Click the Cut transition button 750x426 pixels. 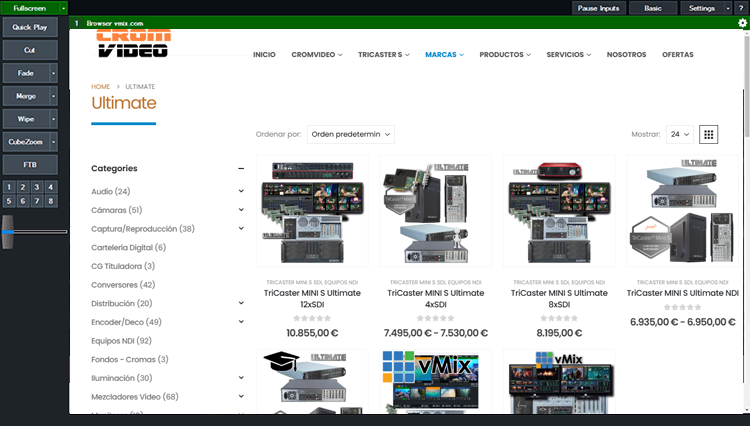30,50
